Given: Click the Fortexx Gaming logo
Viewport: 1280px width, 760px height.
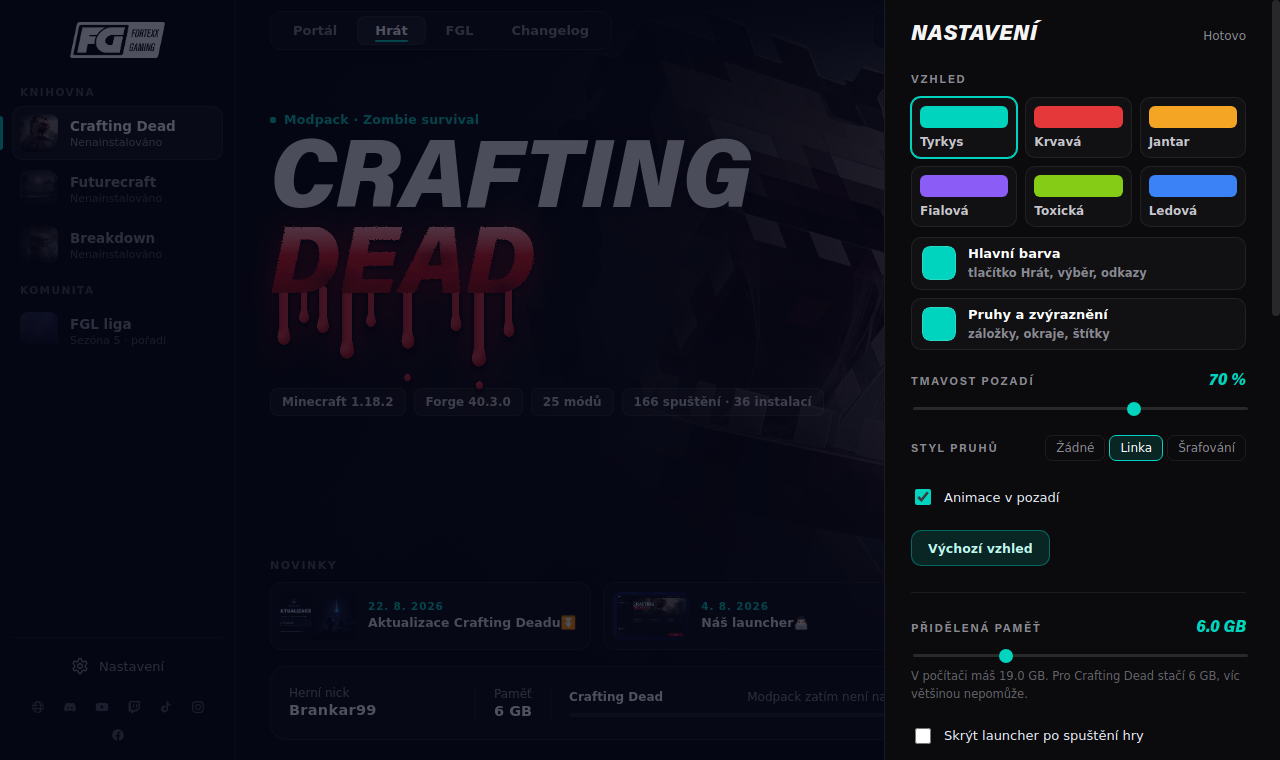Looking at the screenshot, I should (118, 40).
